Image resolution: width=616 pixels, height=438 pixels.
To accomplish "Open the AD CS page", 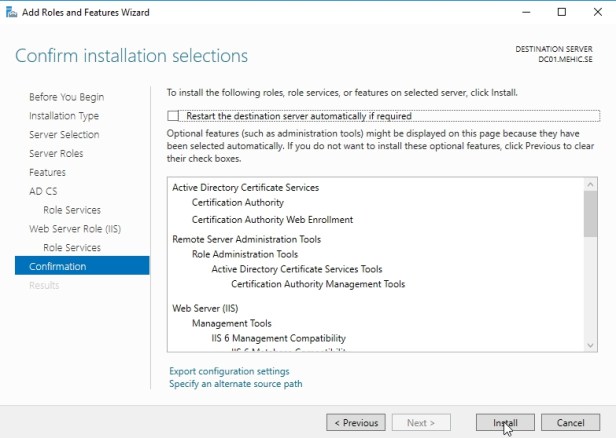I will coord(43,191).
